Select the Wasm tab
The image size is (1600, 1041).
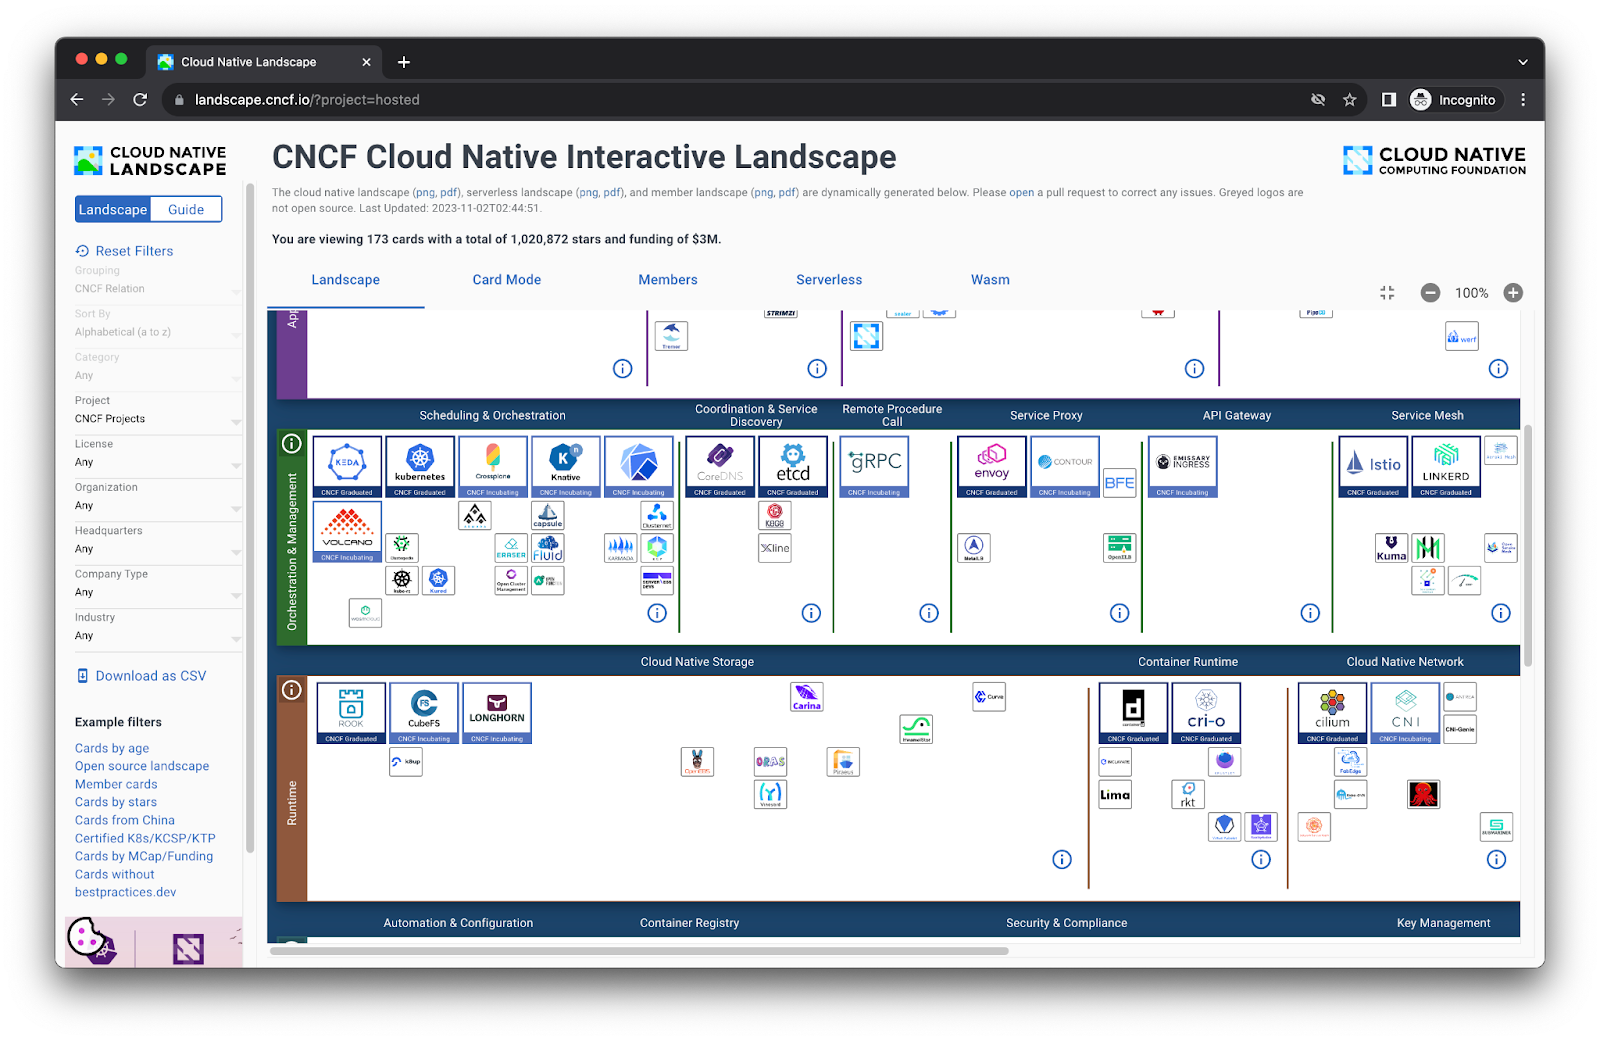tap(990, 280)
